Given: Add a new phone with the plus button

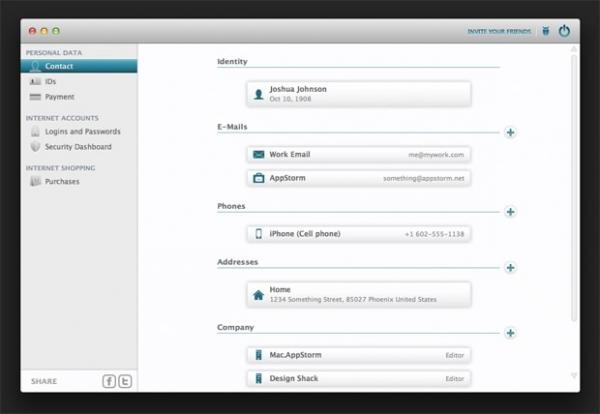Looking at the screenshot, I should point(510,212).
